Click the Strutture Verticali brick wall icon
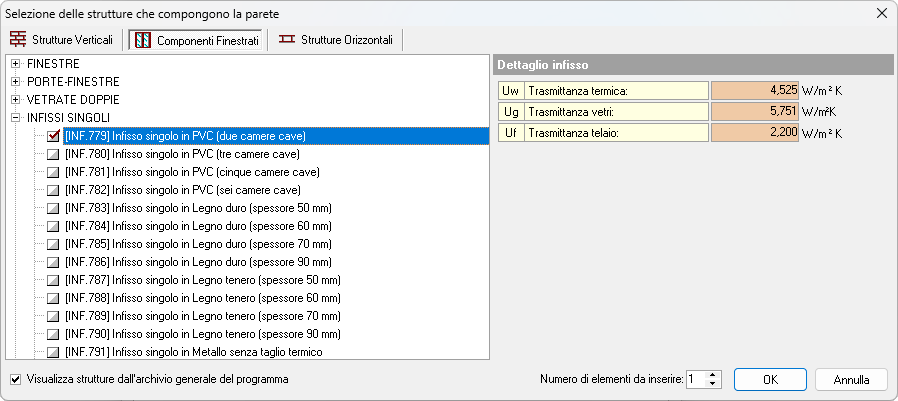This screenshot has width=898, height=401. tap(18, 40)
